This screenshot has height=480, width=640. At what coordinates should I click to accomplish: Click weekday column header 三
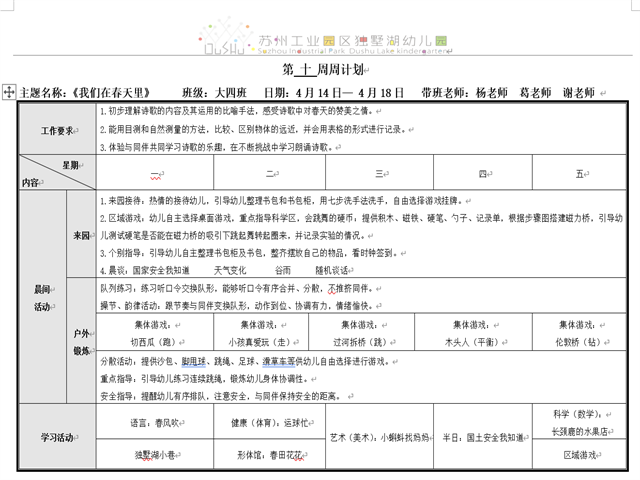pos(380,173)
